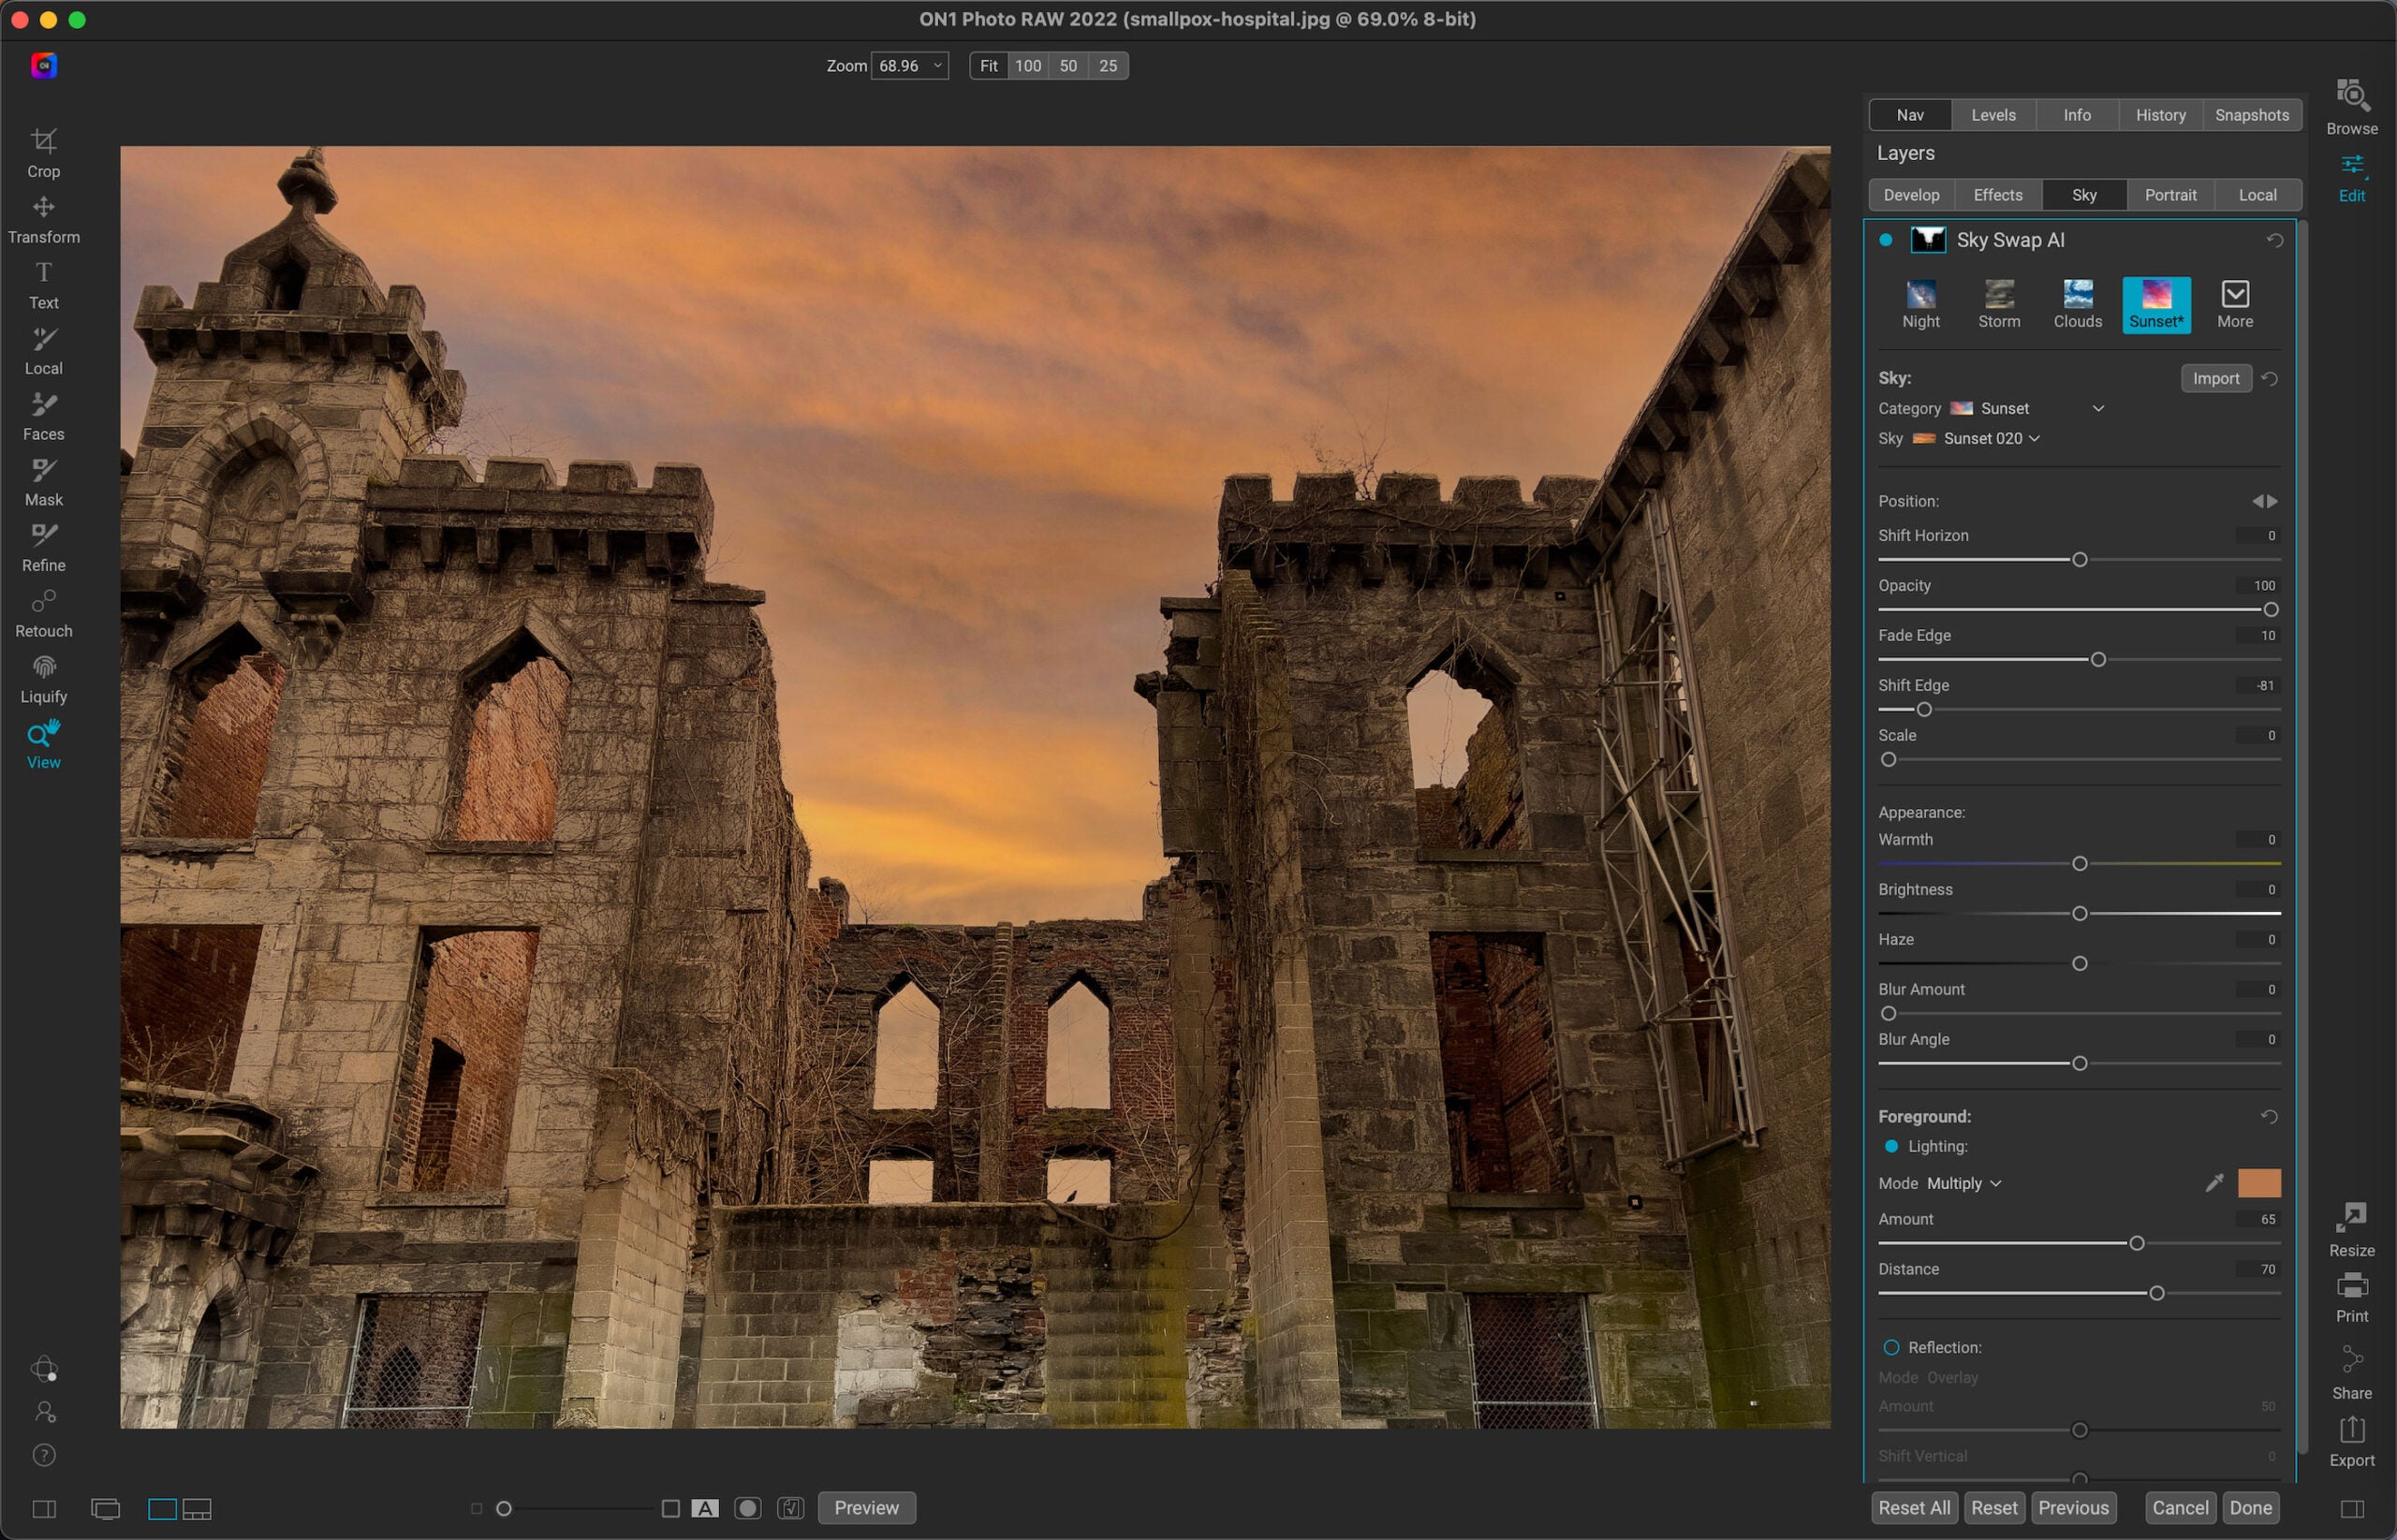Select the Local adjustment tool
Viewport: 2397px width, 1540px height.
(43, 351)
